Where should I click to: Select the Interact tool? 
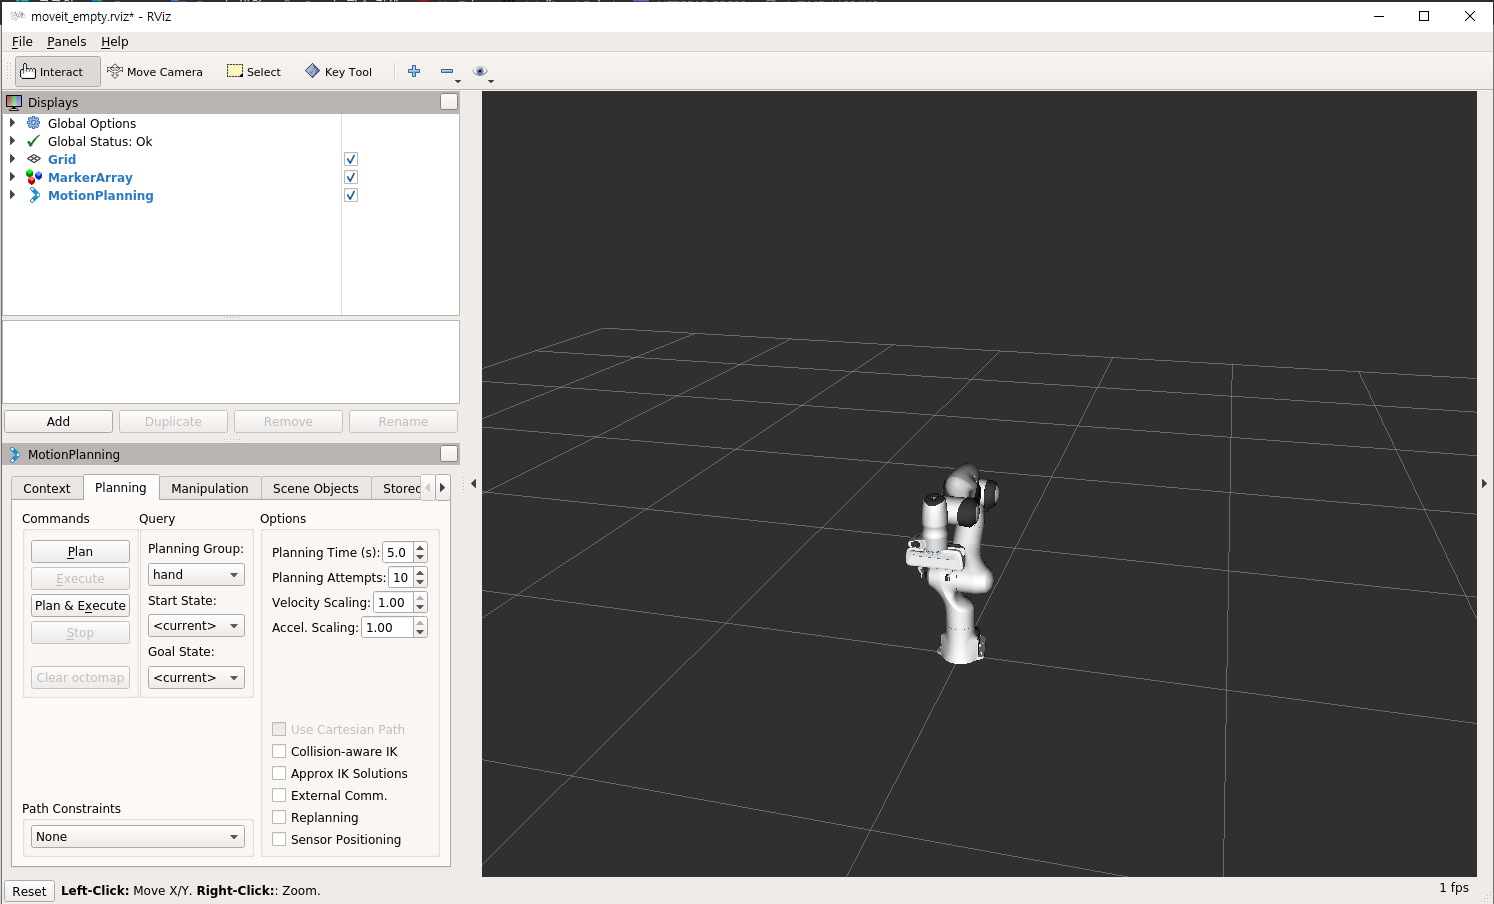point(58,72)
